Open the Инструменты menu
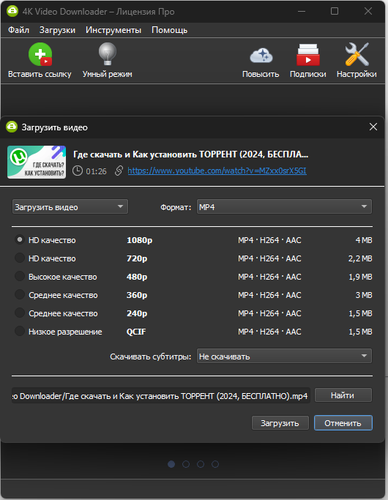This screenshot has height=500, width=388. [113, 30]
